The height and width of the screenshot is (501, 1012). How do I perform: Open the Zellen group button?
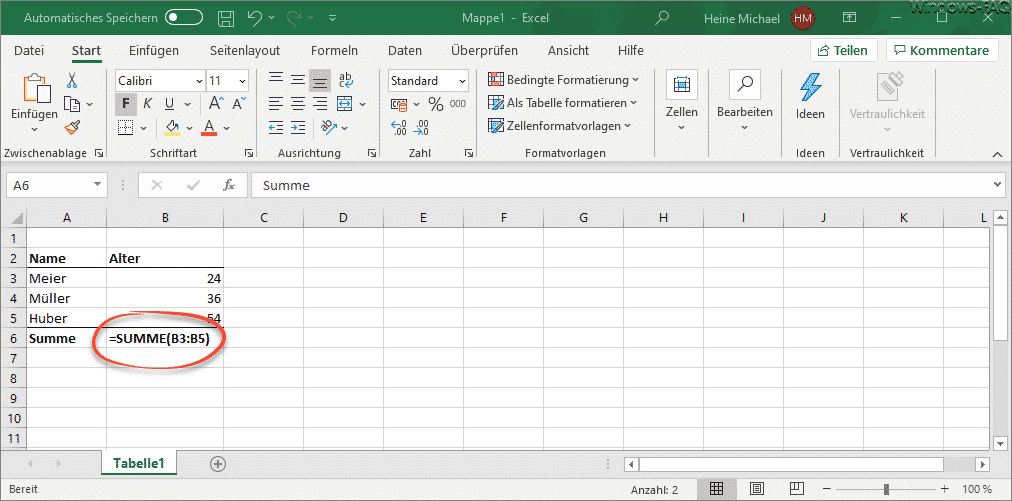point(682,102)
